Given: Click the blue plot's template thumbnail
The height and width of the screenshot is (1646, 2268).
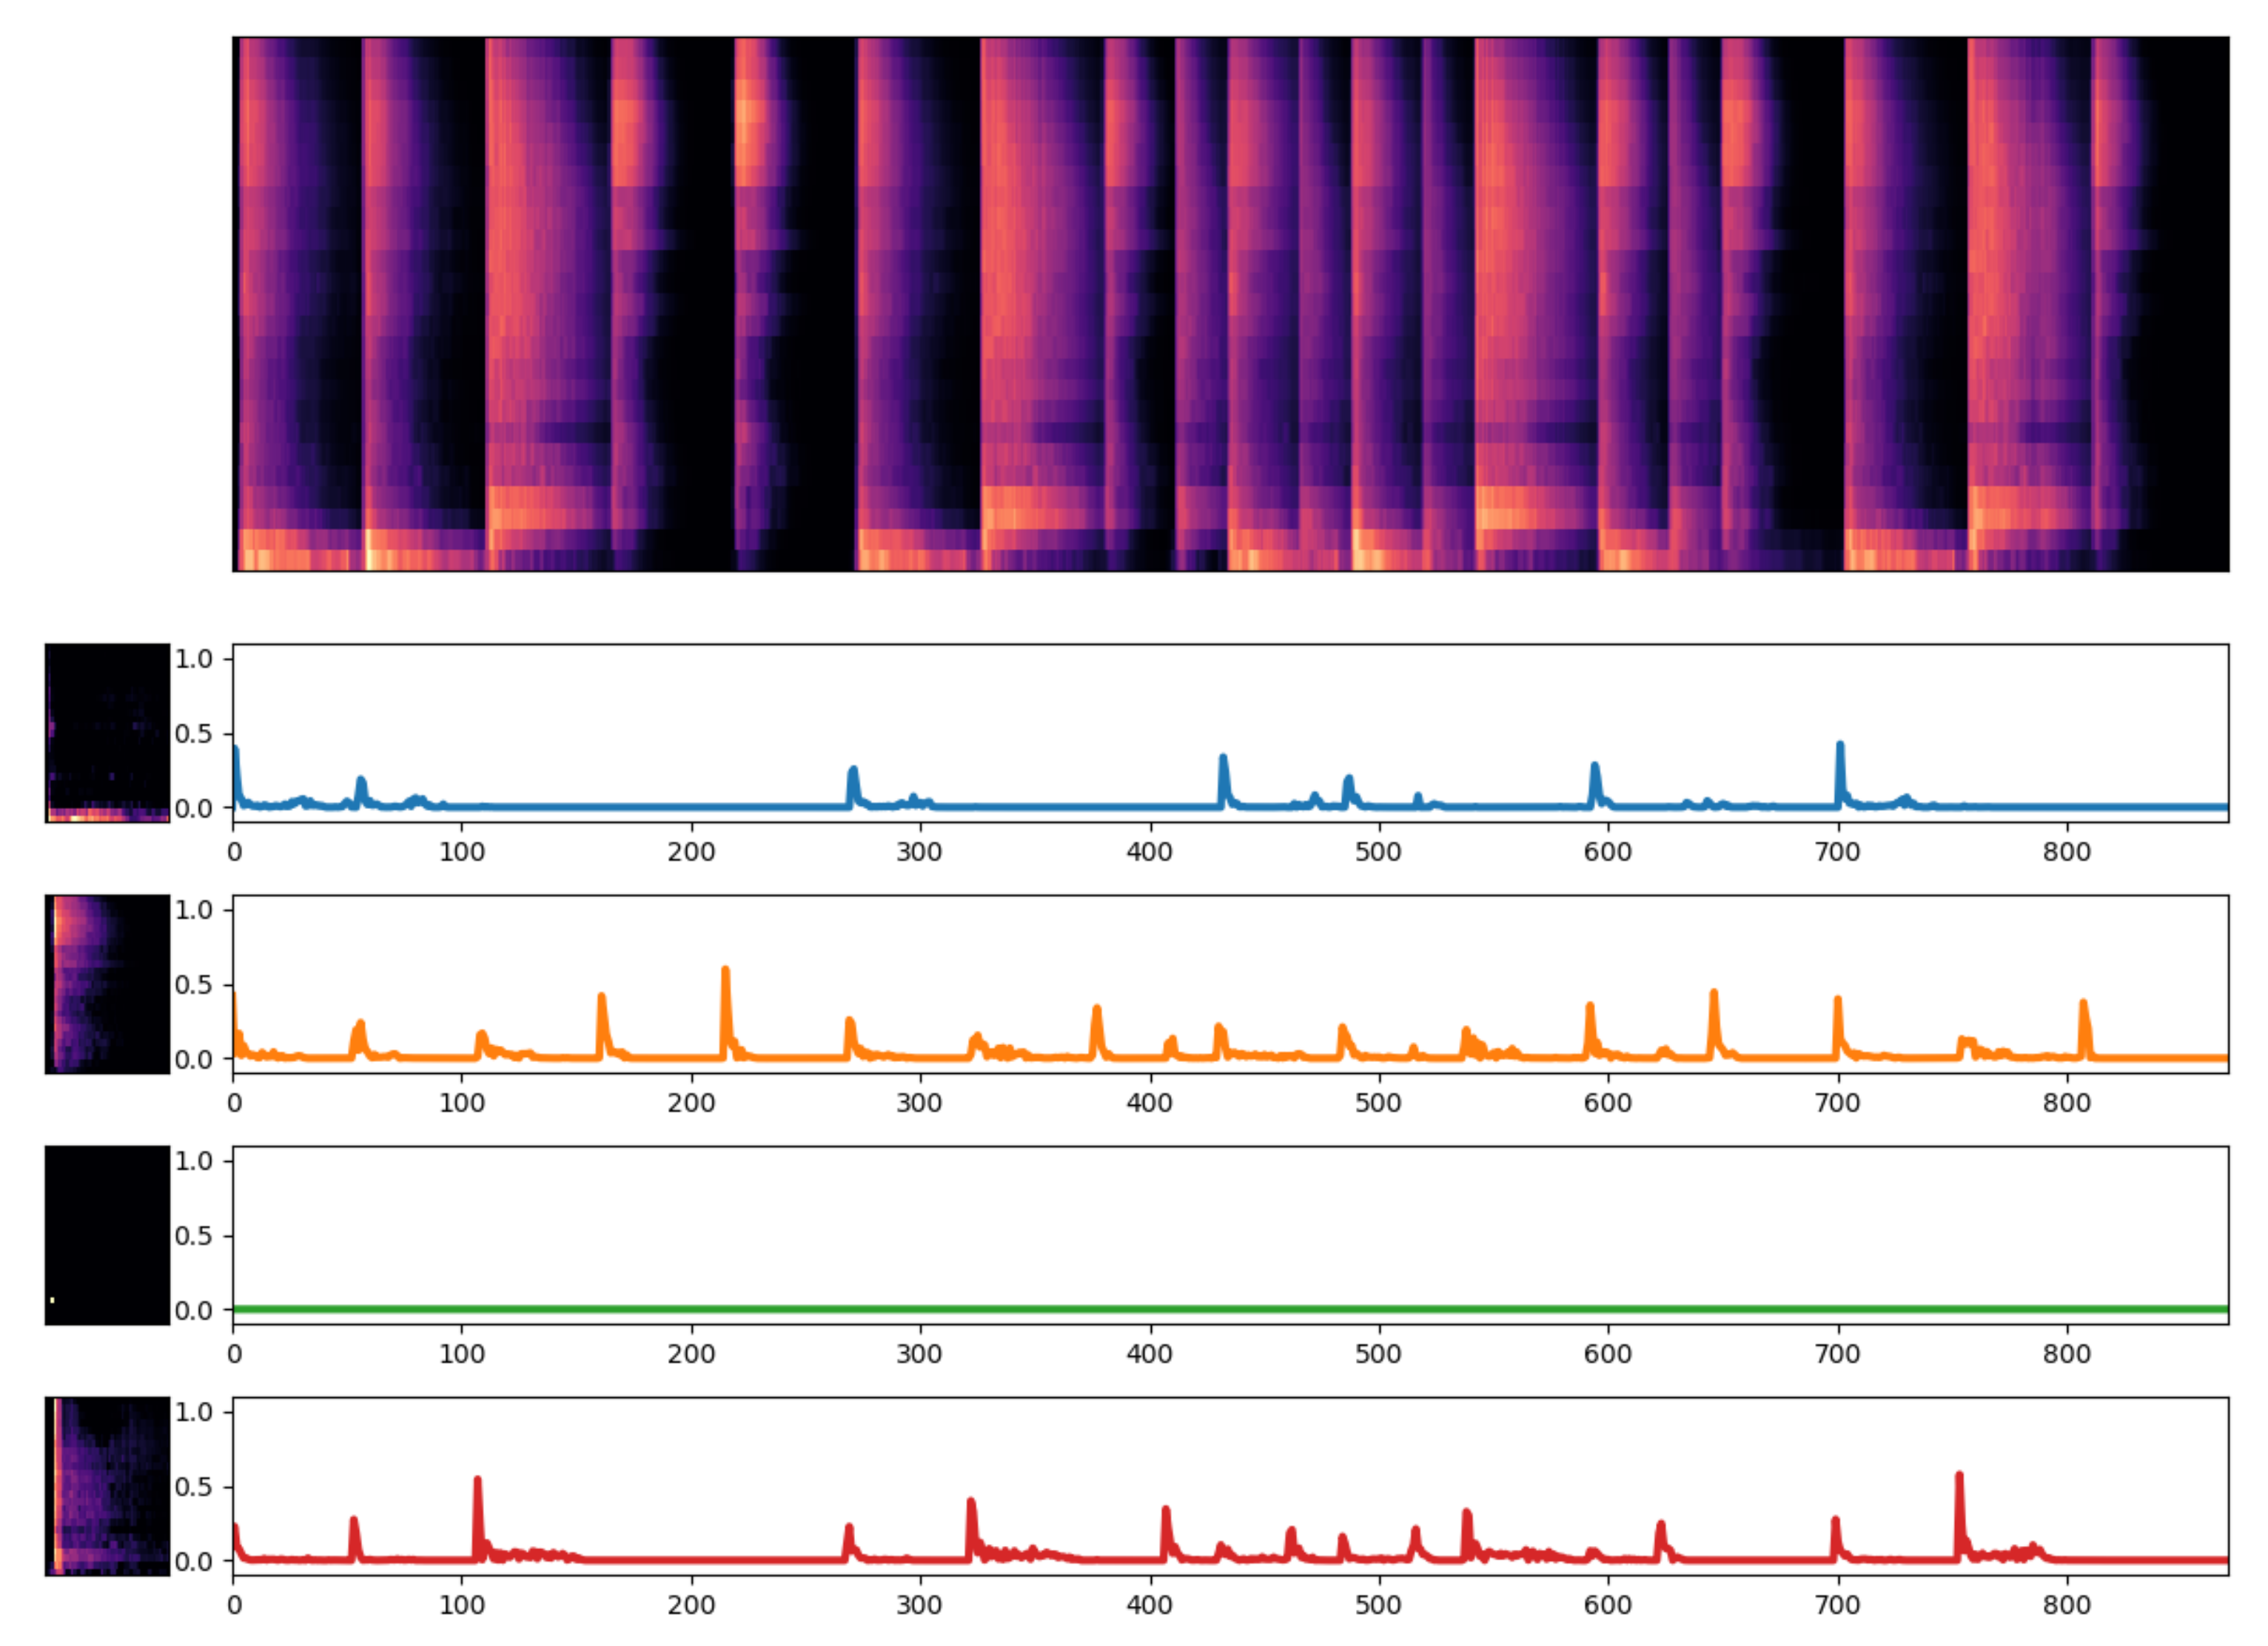Looking at the screenshot, I should click(107, 733).
